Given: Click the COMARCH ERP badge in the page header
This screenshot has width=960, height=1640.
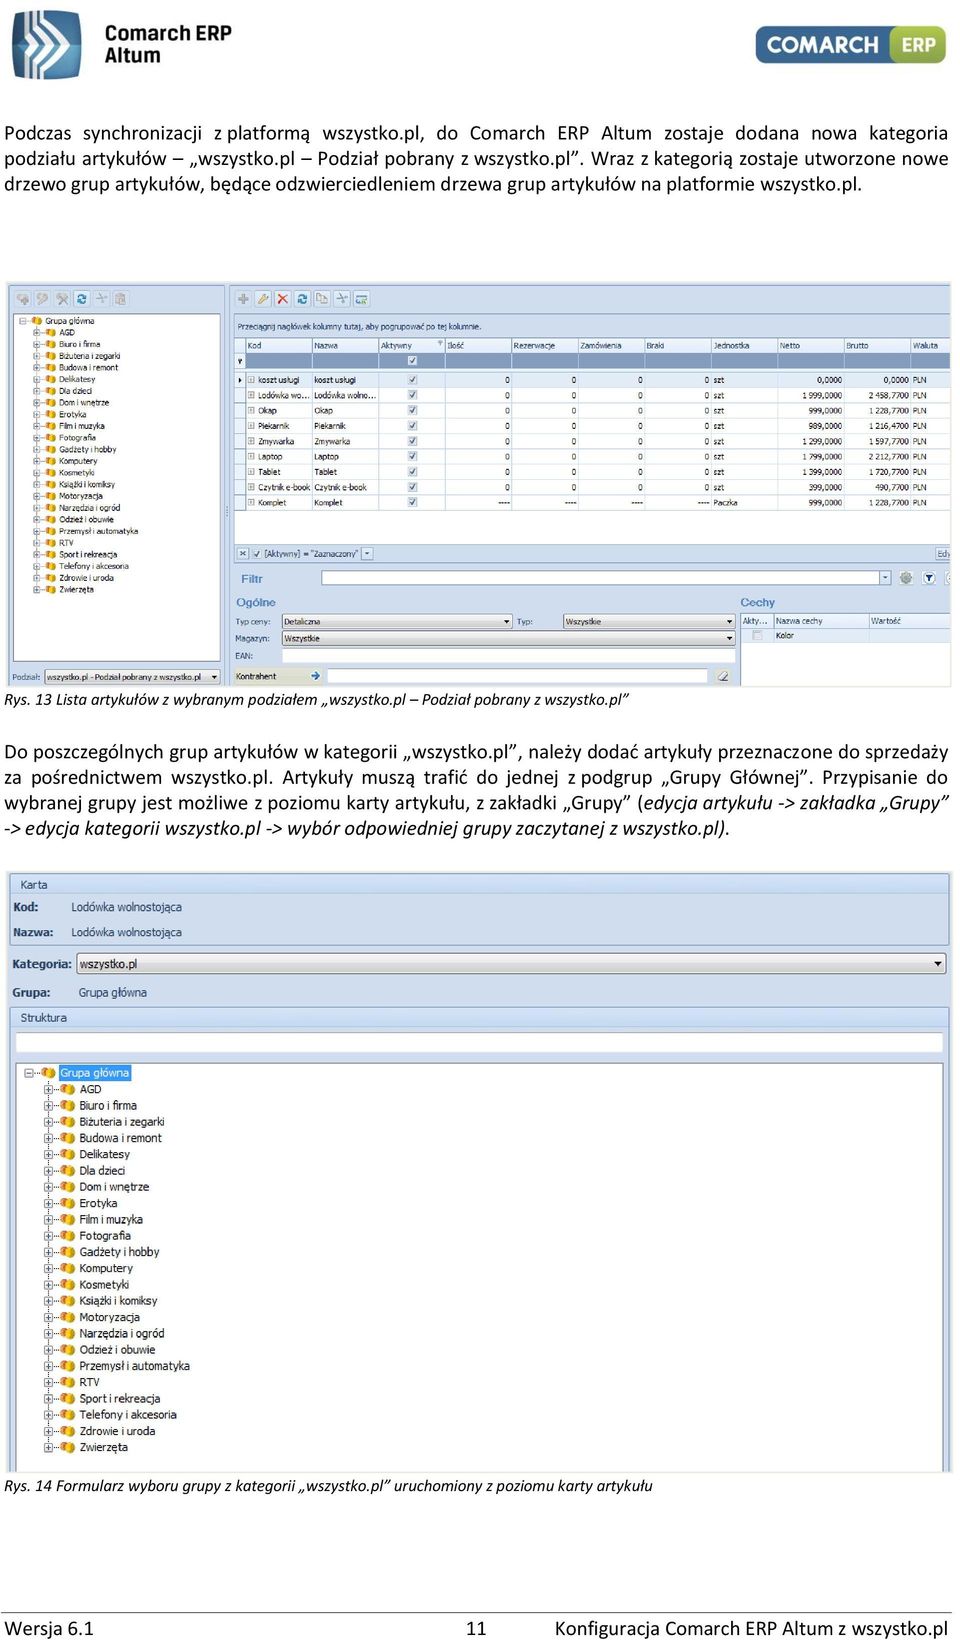Looking at the screenshot, I should point(850,45).
